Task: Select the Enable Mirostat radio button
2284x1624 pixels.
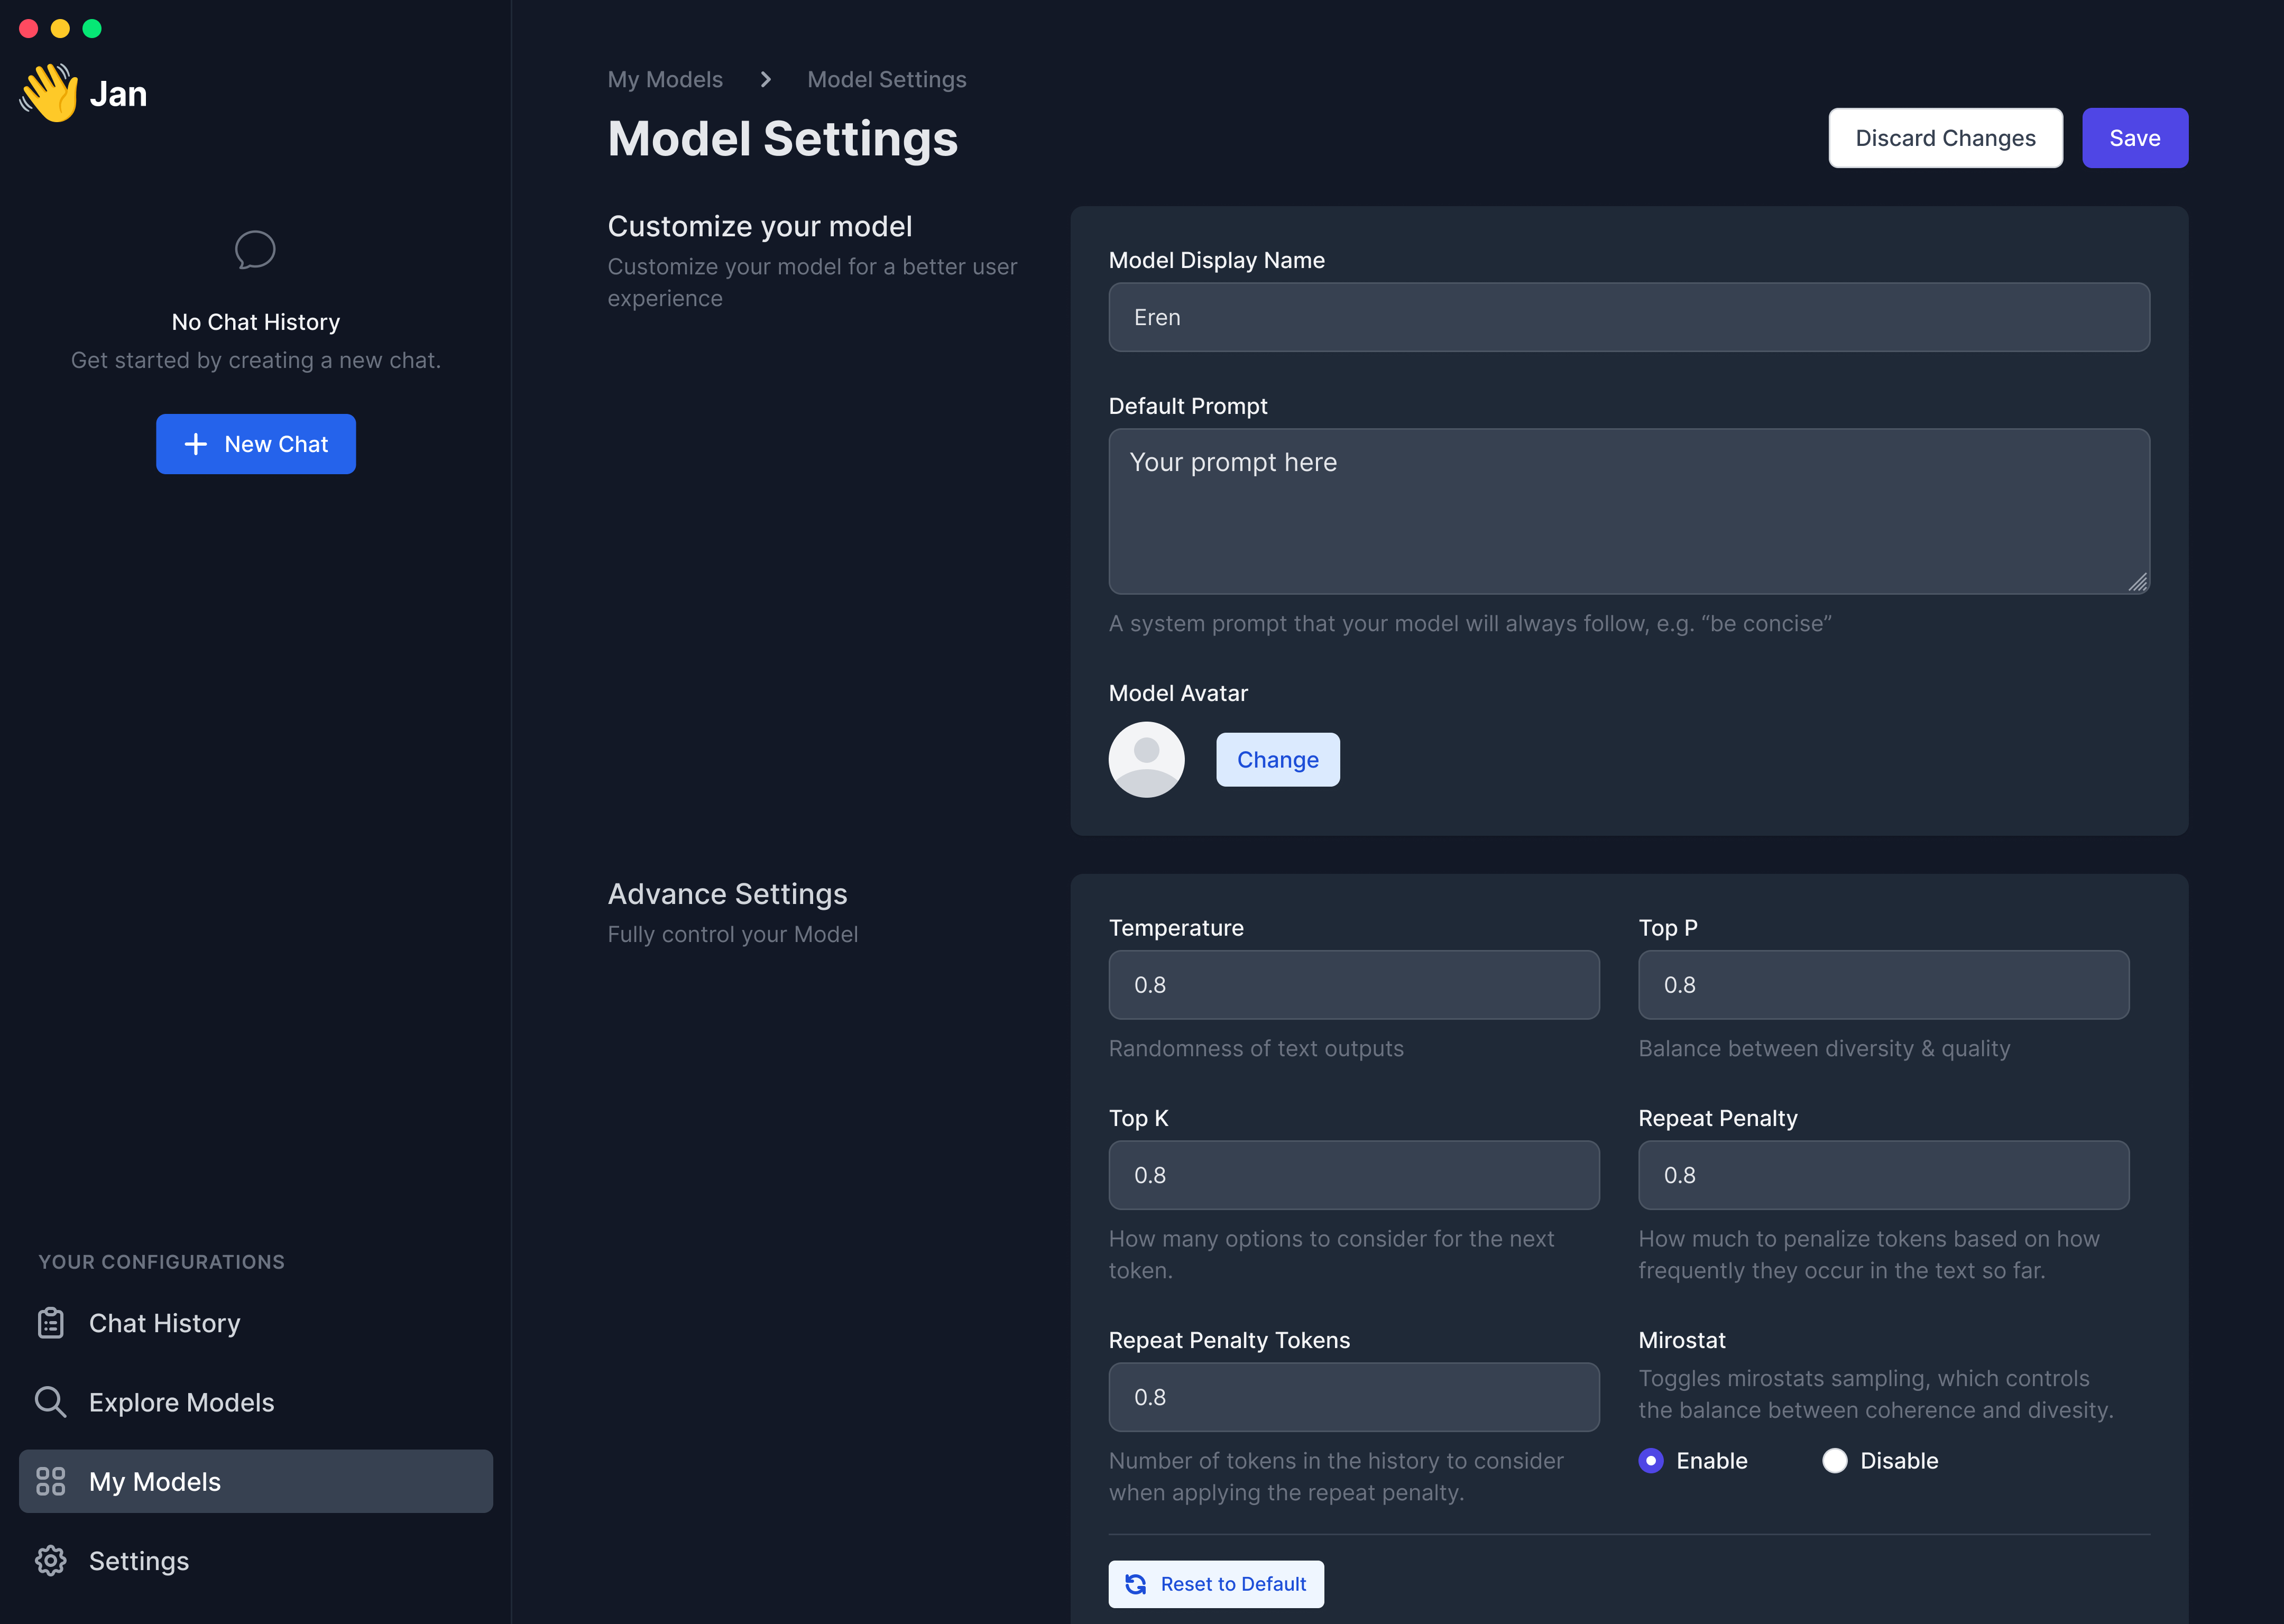Action: tap(1651, 1461)
